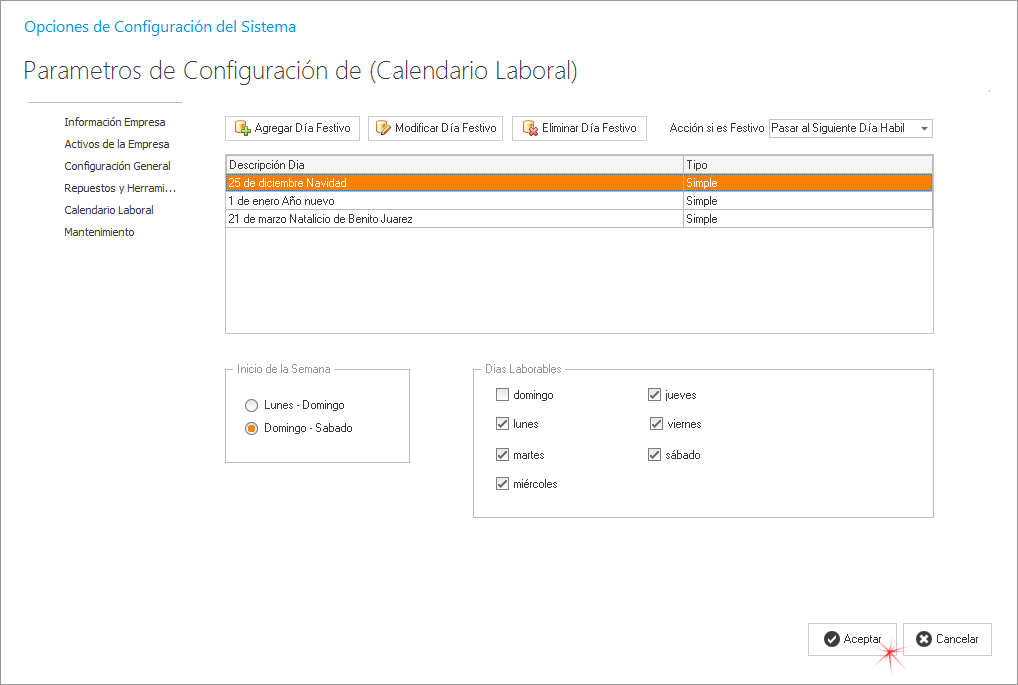Open Información Empresa settings section
Screen dimensions: 1018x685
coord(115,122)
